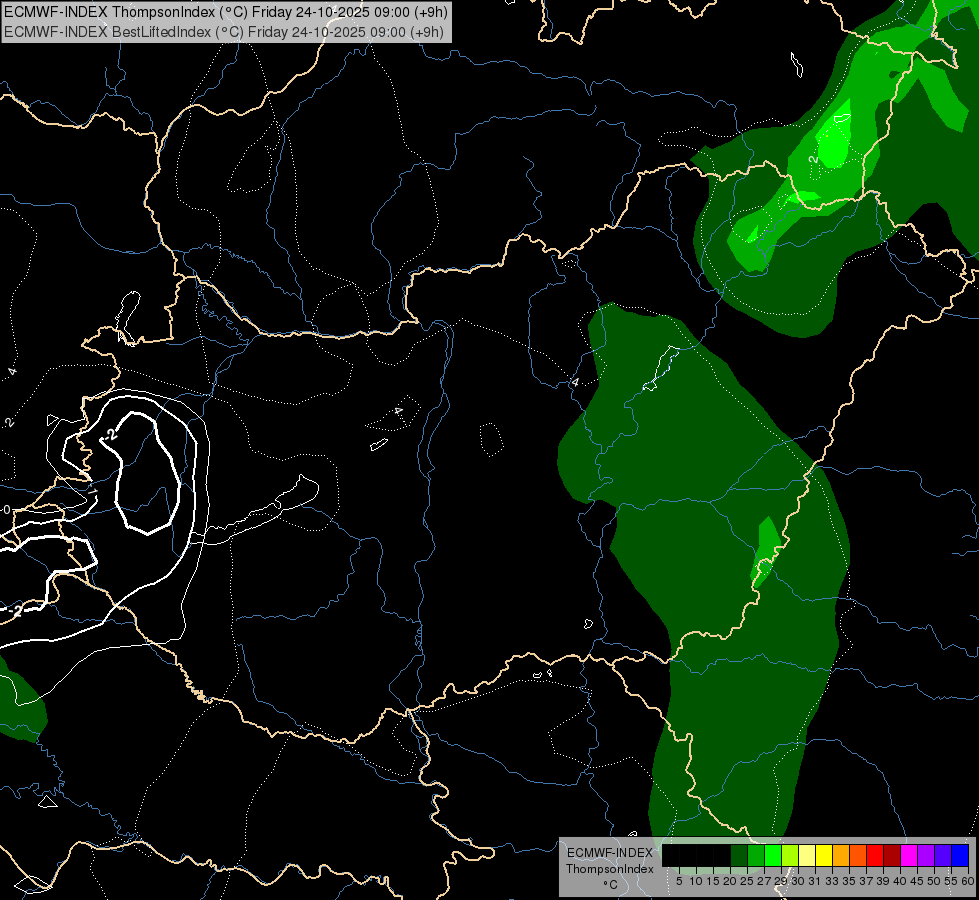
Task: Pick the pure yellow 31–33 legend swatch
Action: [824, 855]
